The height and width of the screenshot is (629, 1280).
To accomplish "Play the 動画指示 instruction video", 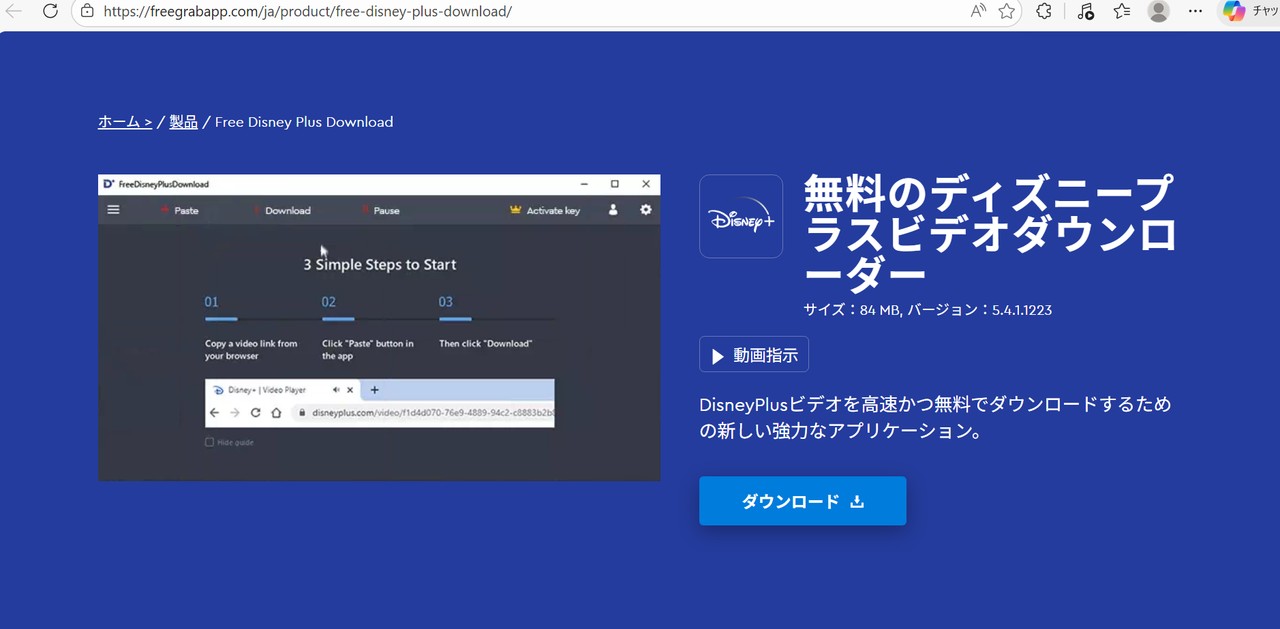I will point(753,354).
